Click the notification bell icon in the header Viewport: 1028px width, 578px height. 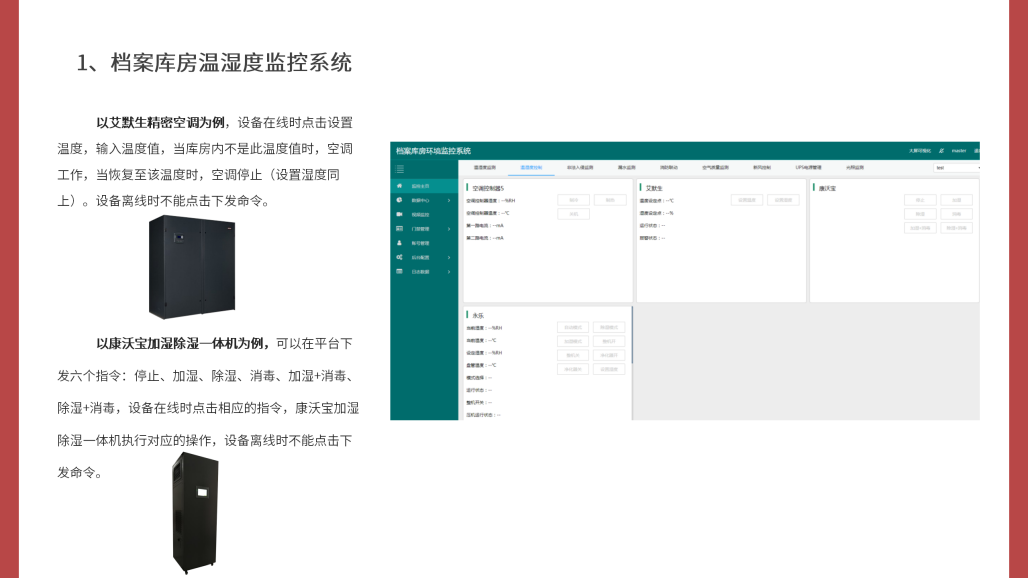941,150
